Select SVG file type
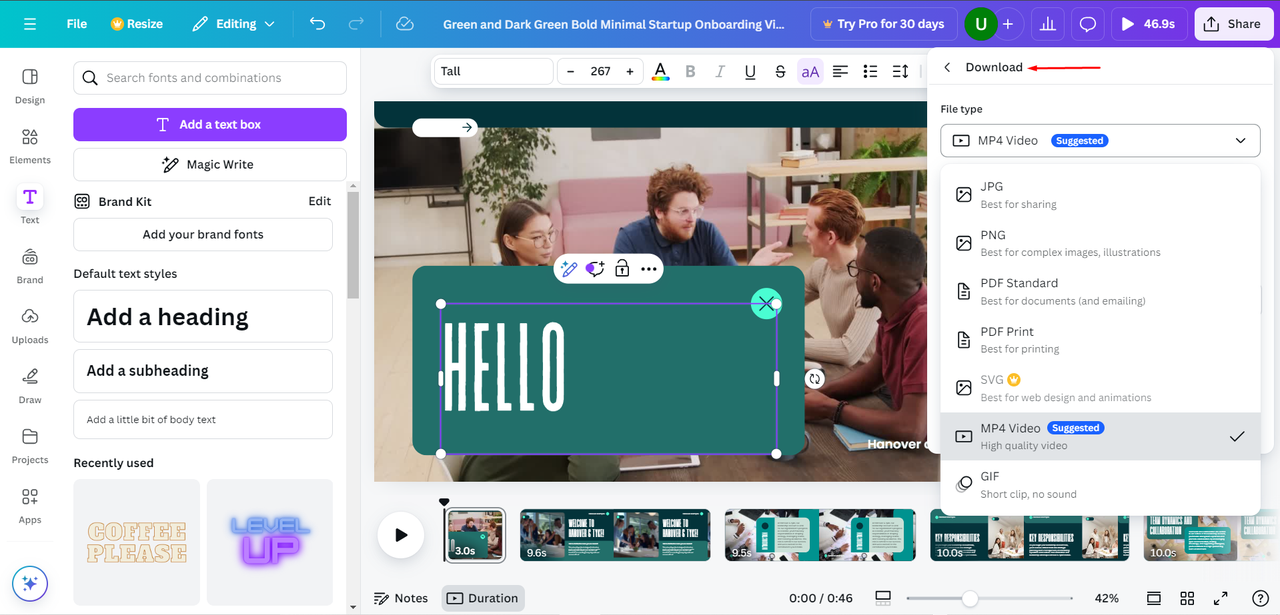The height and width of the screenshot is (615, 1280). (x=1100, y=388)
